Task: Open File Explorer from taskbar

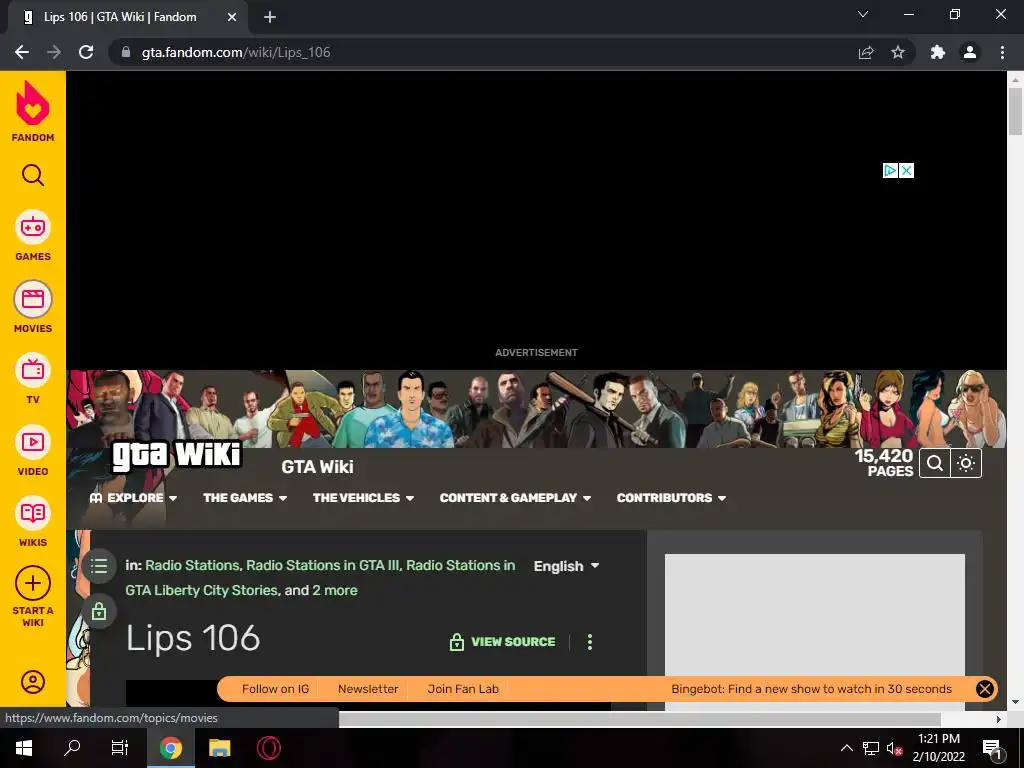Action: (219, 748)
